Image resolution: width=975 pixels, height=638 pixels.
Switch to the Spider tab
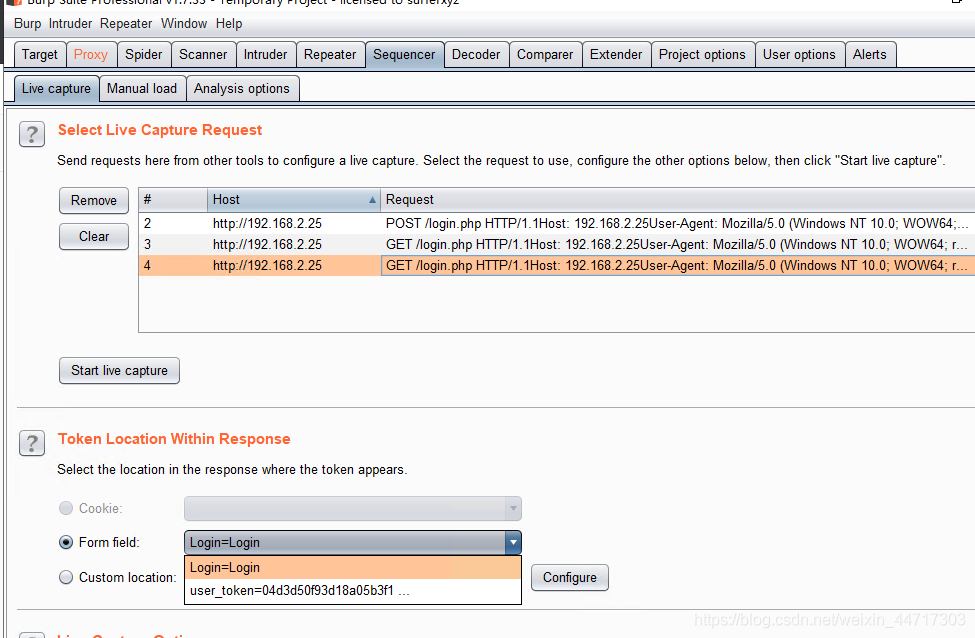pos(144,55)
